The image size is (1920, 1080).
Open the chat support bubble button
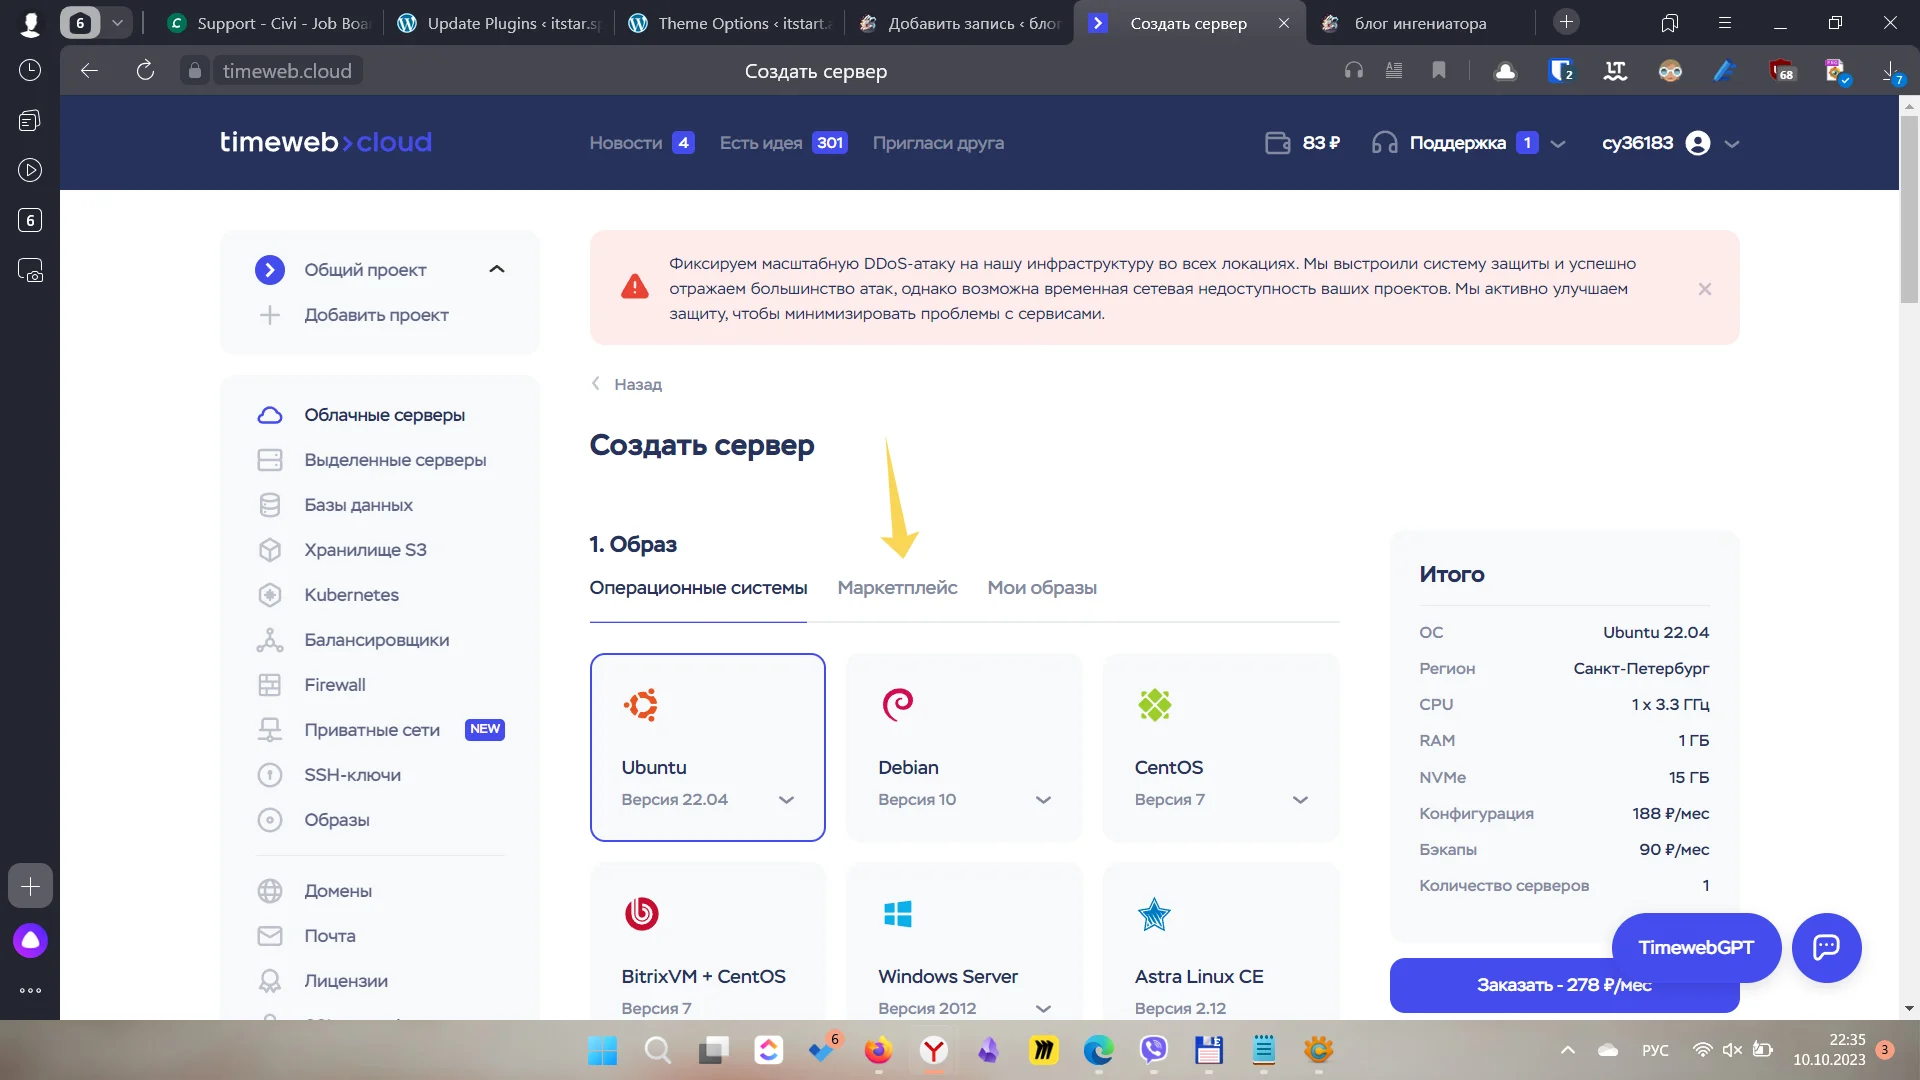pos(1826,947)
